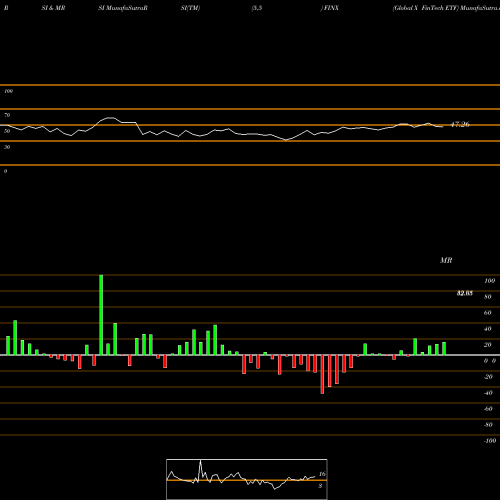Click the MR axis label -40
The width and height of the screenshot is (500, 500).
[488, 393]
